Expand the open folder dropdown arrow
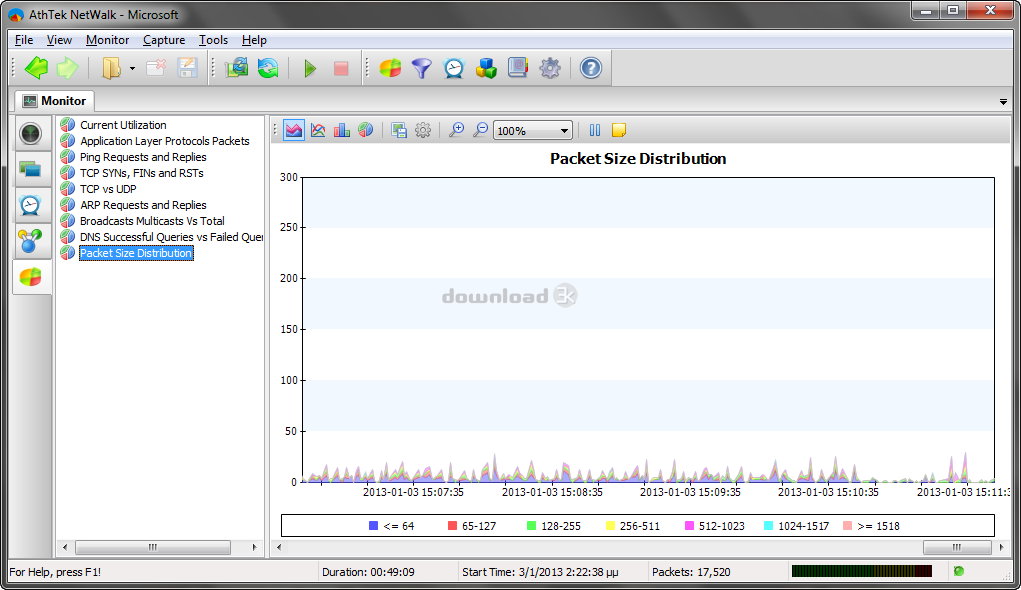 132,68
